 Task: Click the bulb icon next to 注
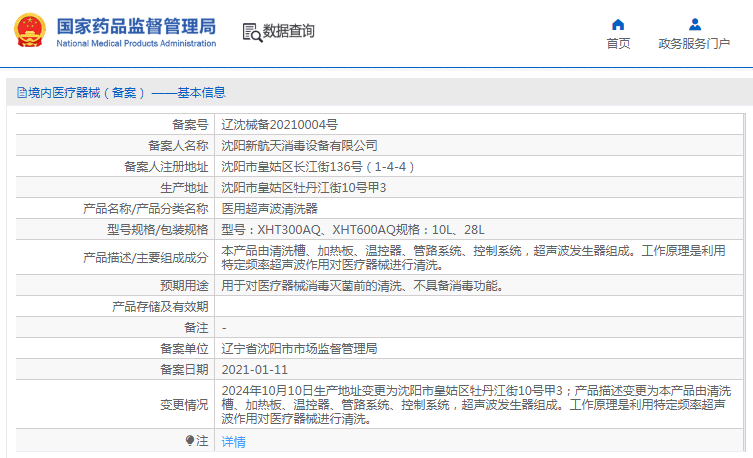click(x=190, y=440)
